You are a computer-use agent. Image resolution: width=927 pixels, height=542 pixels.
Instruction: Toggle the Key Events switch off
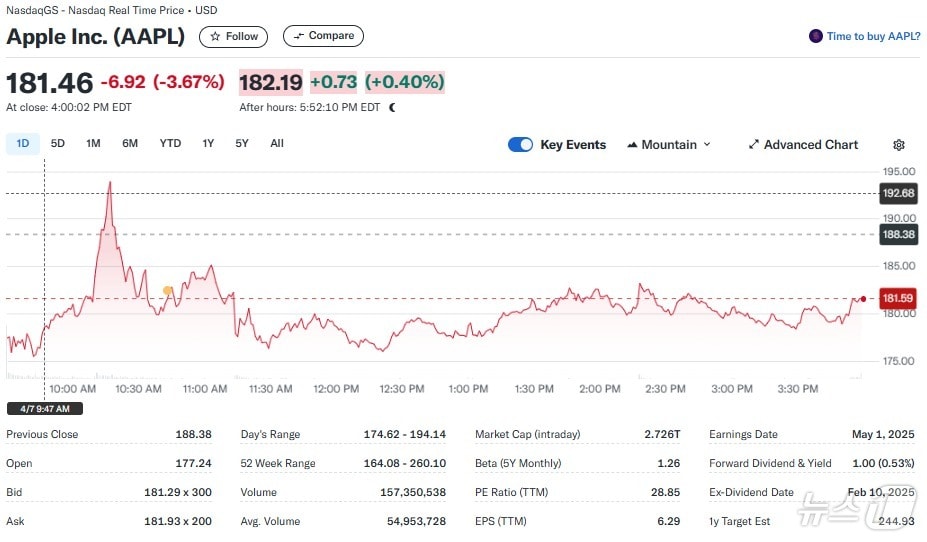520,145
